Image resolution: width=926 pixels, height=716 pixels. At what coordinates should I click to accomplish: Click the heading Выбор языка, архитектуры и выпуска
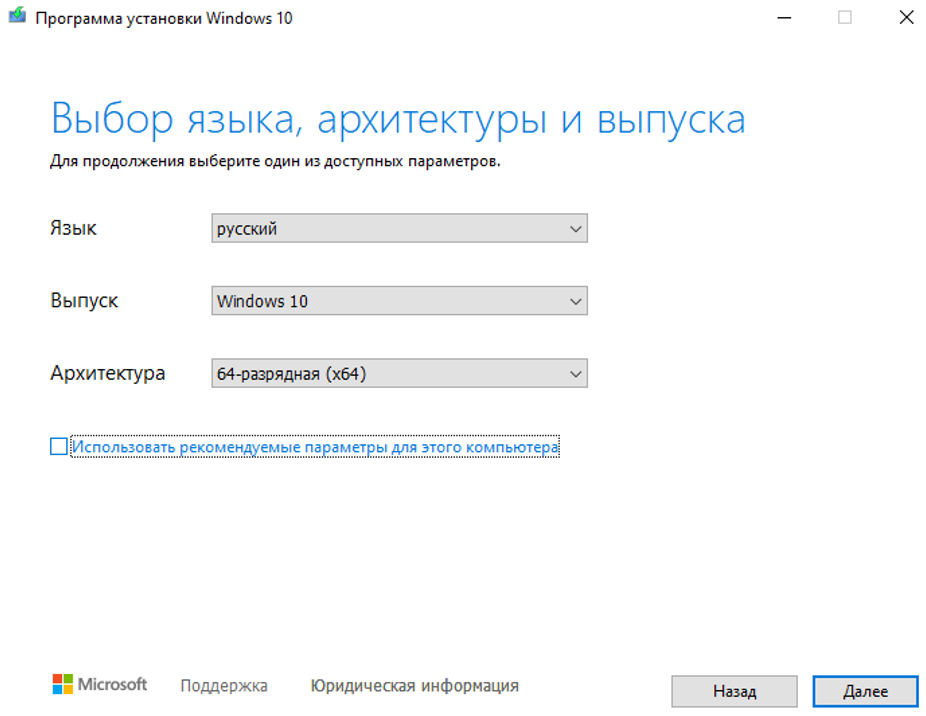coord(398,119)
